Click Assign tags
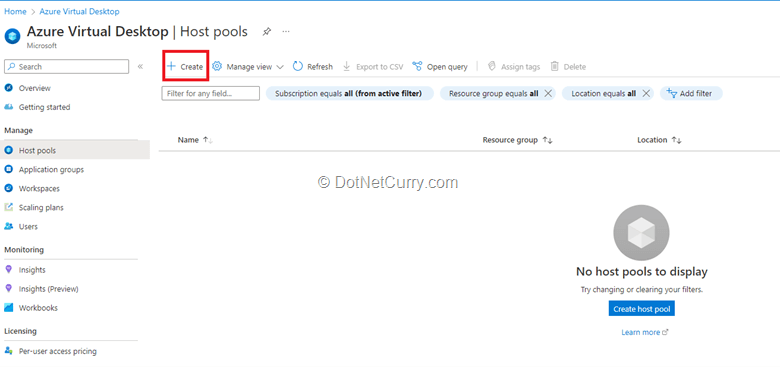Image resolution: width=780 pixels, height=367 pixels. click(x=513, y=67)
